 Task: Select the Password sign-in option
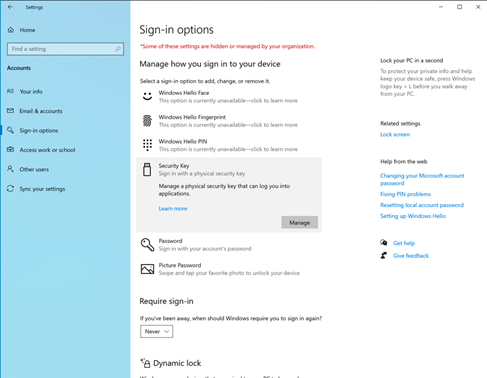[229, 245]
